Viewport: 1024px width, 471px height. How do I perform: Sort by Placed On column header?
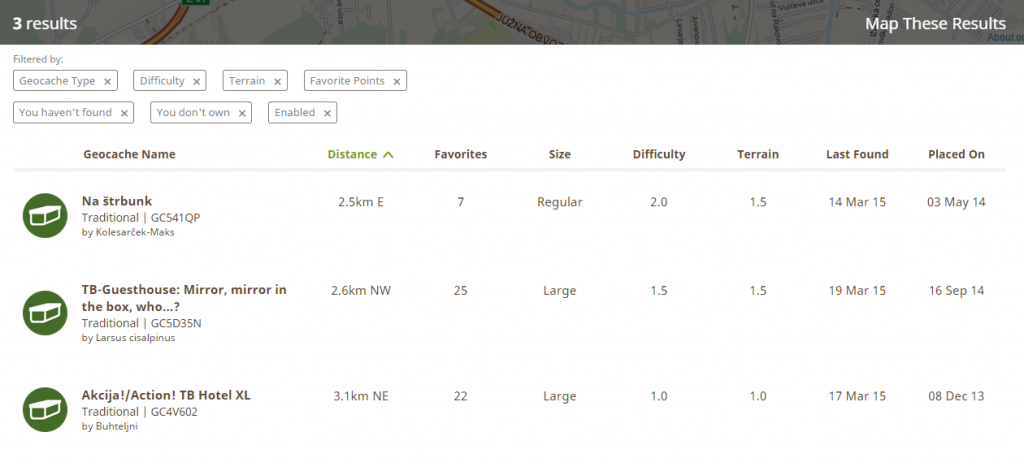[956, 155]
